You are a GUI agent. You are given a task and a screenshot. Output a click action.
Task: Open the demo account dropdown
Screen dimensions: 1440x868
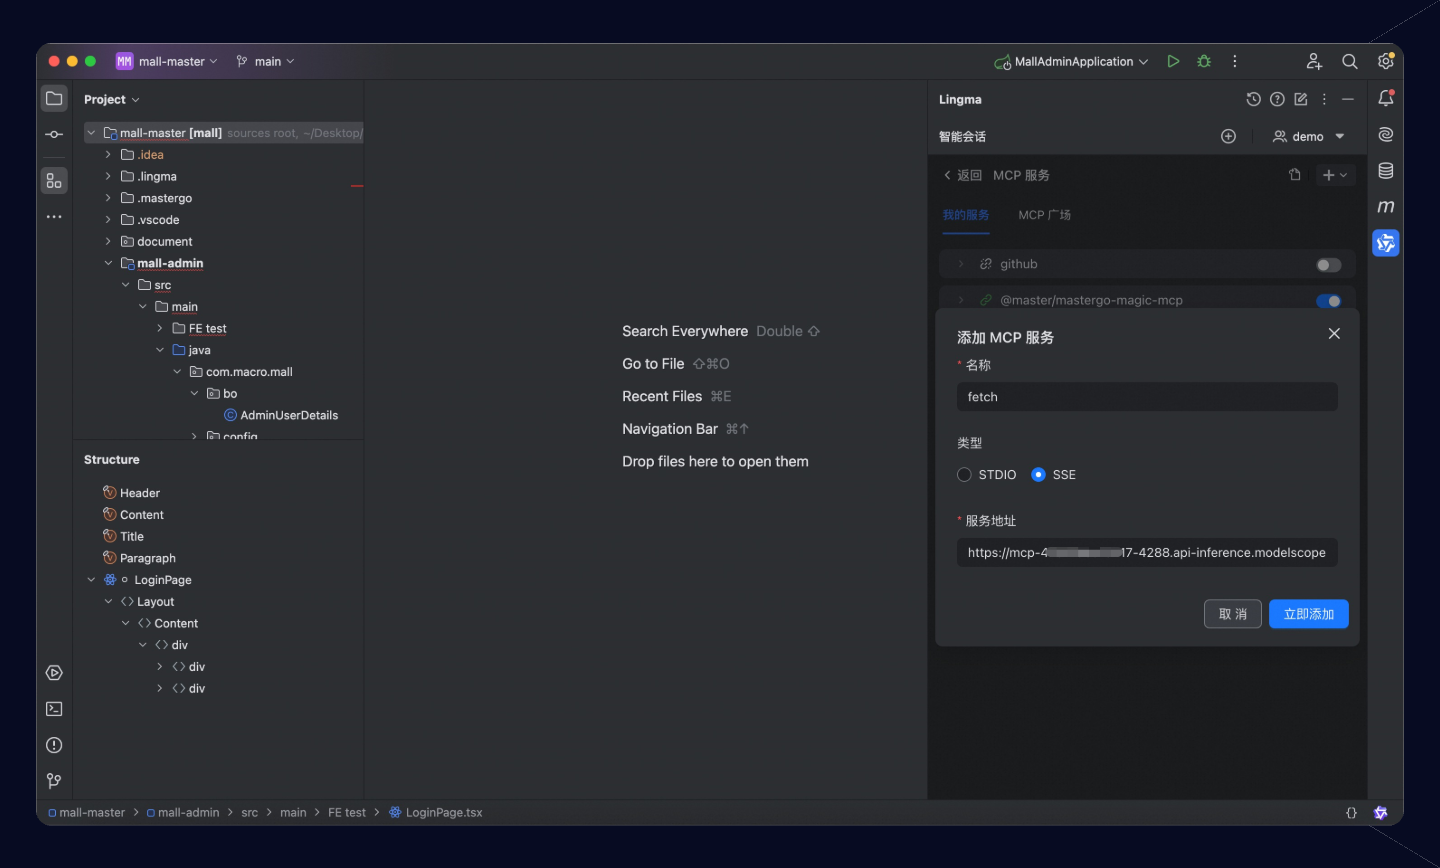(1309, 136)
